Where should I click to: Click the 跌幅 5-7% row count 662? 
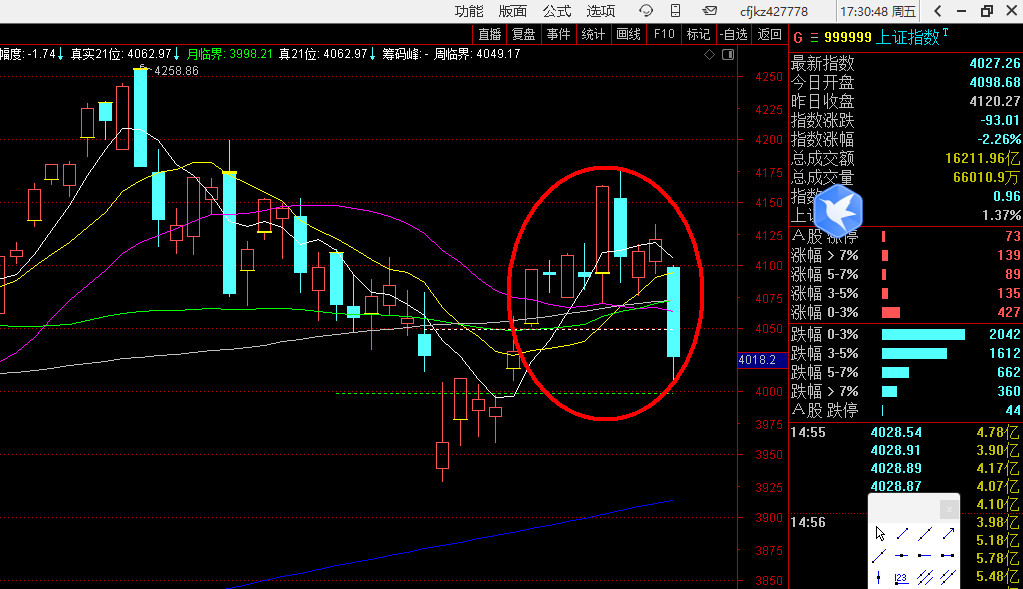1008,372
